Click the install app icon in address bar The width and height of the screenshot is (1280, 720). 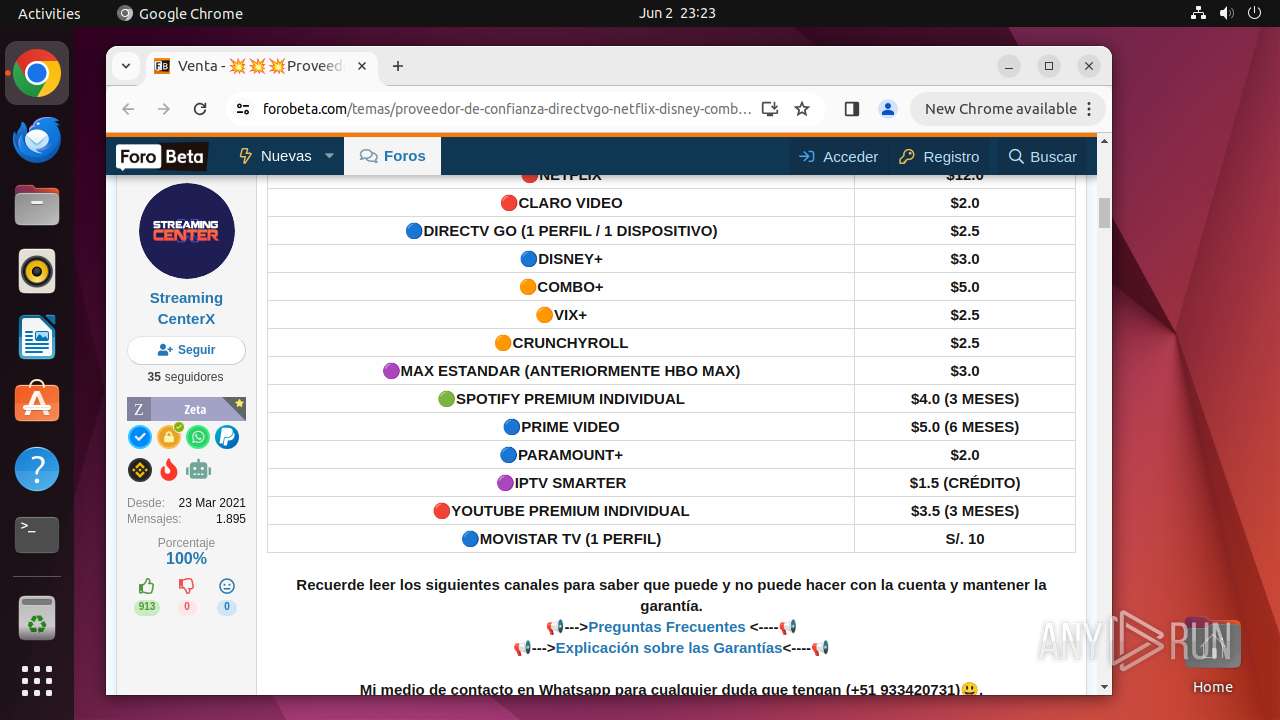770,109
